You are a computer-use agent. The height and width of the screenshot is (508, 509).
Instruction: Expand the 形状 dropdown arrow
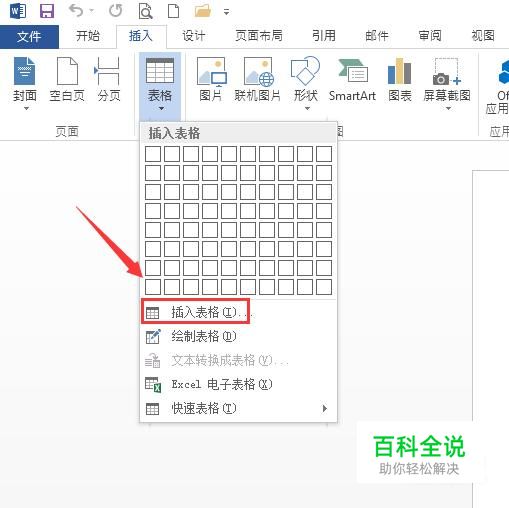307,108
